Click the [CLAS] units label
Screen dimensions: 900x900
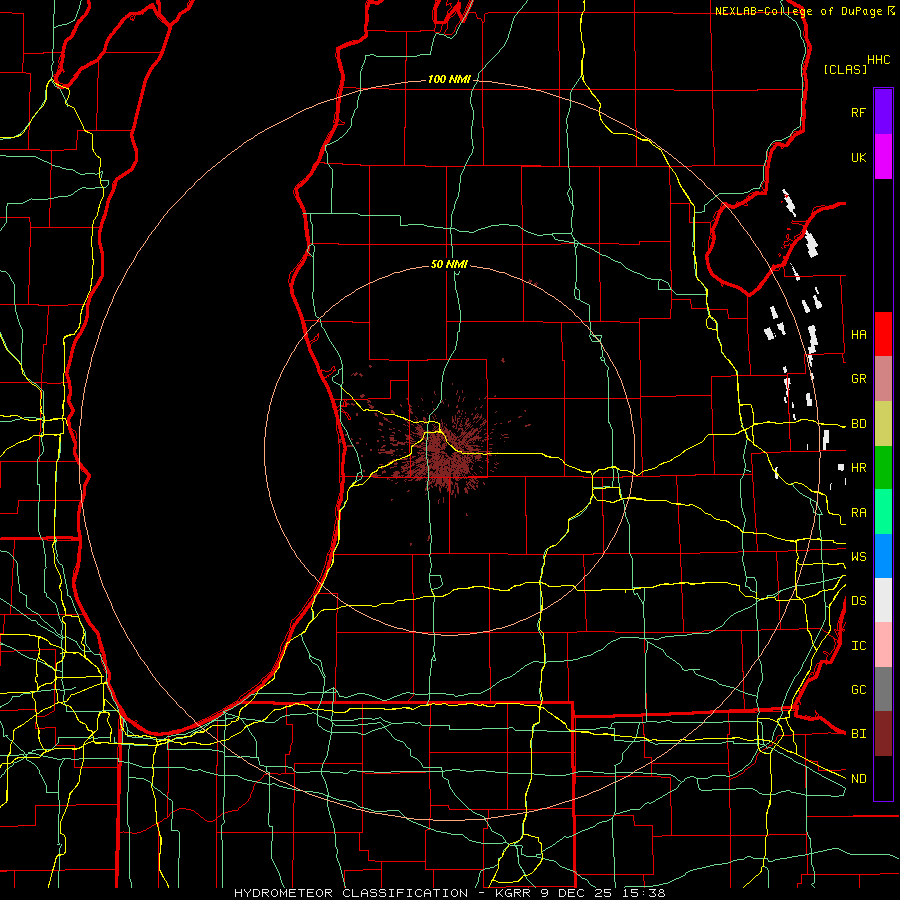click(x=845, y=69)
